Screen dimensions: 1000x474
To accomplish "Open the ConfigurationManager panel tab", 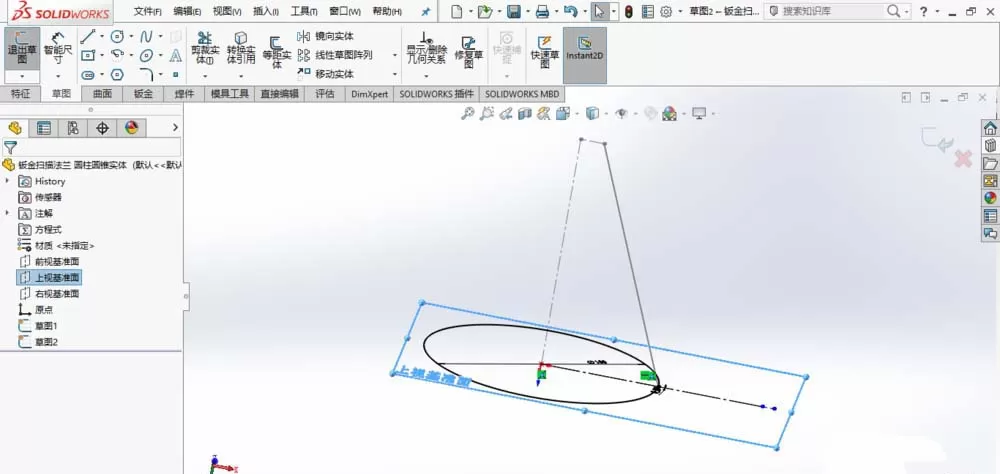I will (73, 128).
